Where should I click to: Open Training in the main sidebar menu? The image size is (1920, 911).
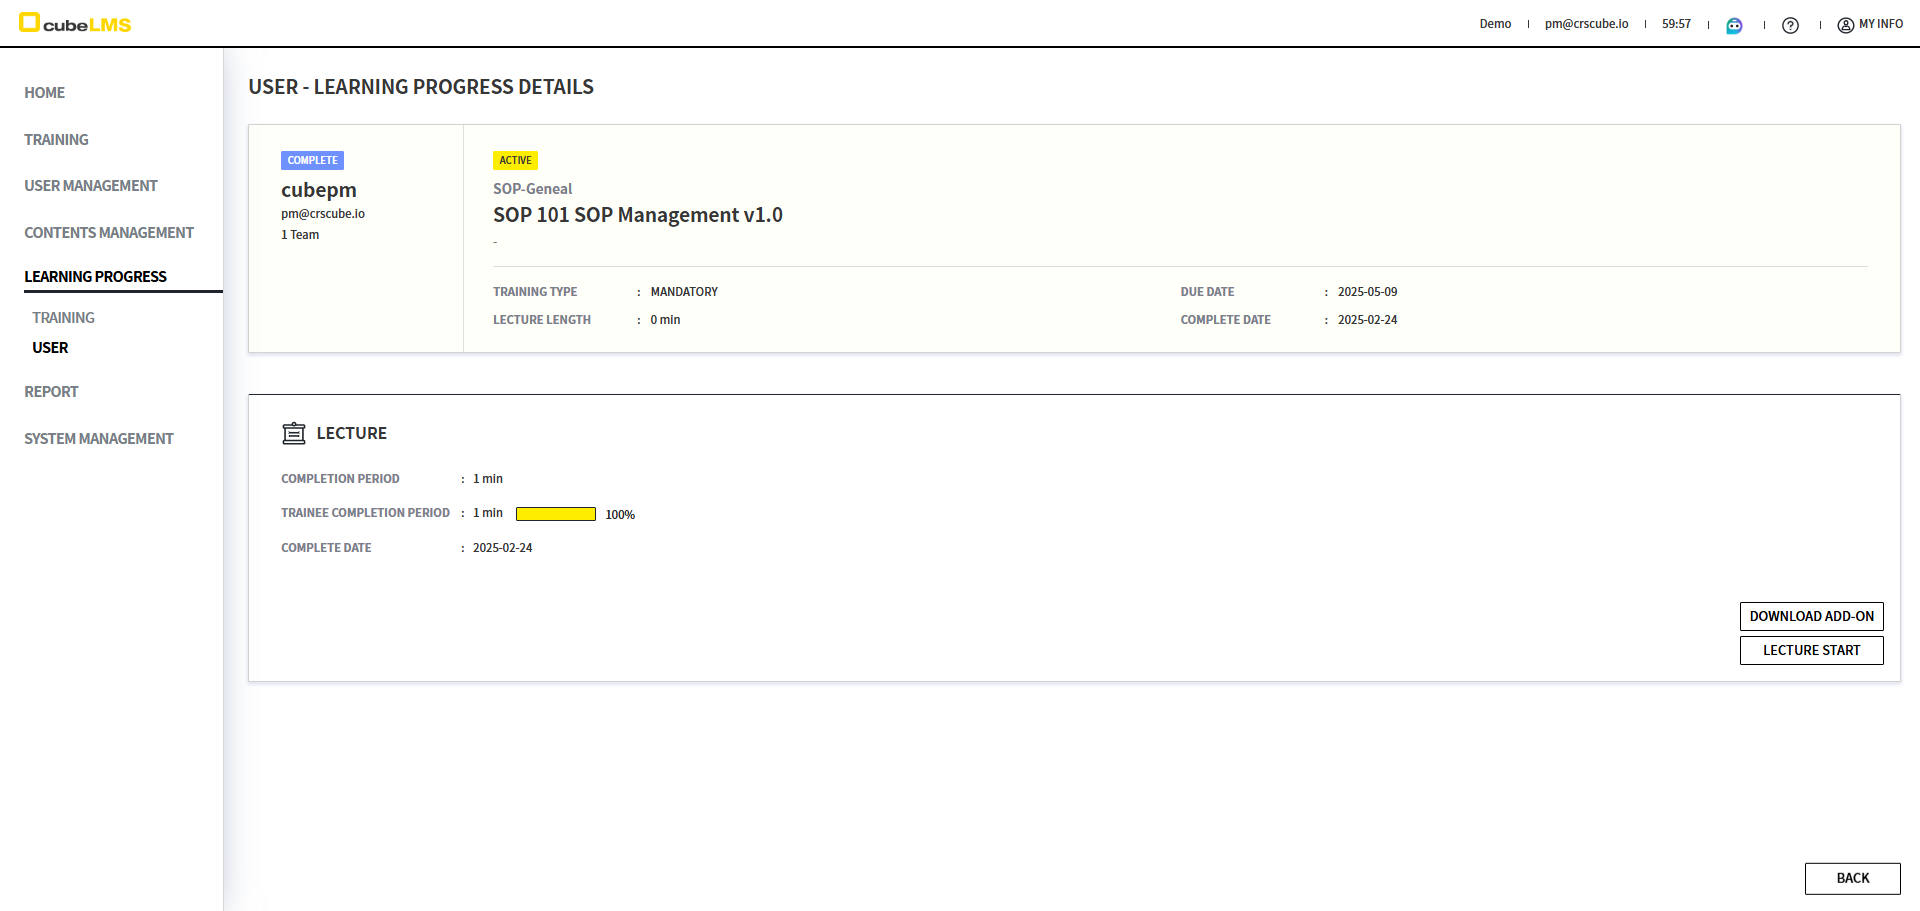(56, 140)
